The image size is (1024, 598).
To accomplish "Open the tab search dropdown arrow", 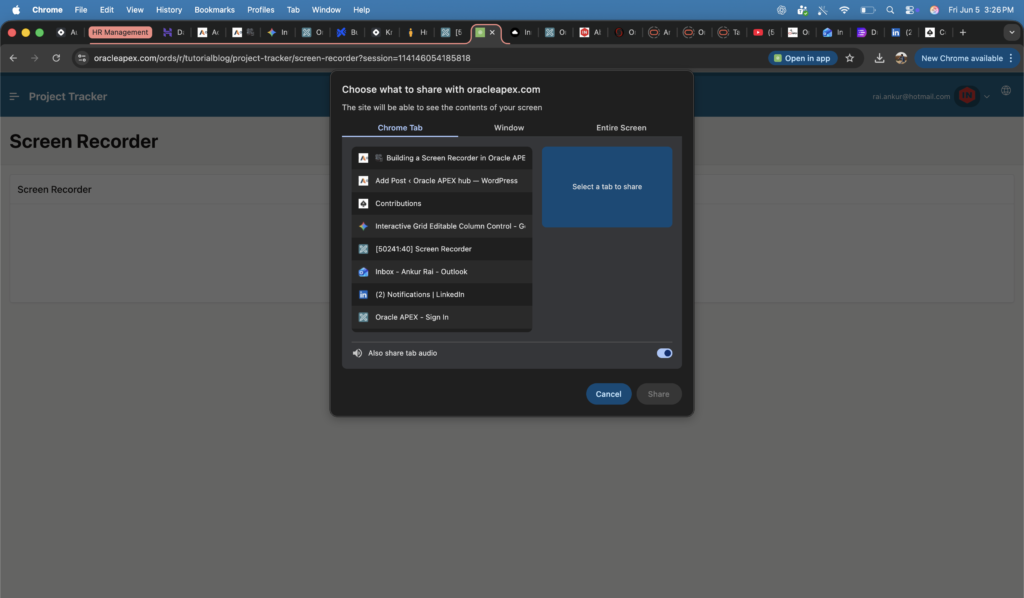I will (x=1012, y=32).
